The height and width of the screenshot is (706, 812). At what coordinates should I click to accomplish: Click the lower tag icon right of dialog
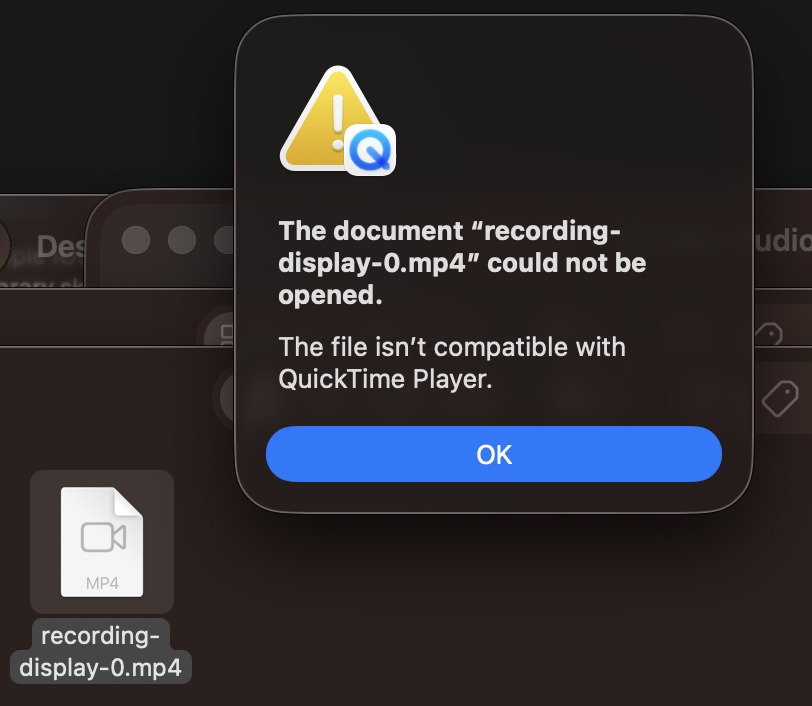[779, 400]
